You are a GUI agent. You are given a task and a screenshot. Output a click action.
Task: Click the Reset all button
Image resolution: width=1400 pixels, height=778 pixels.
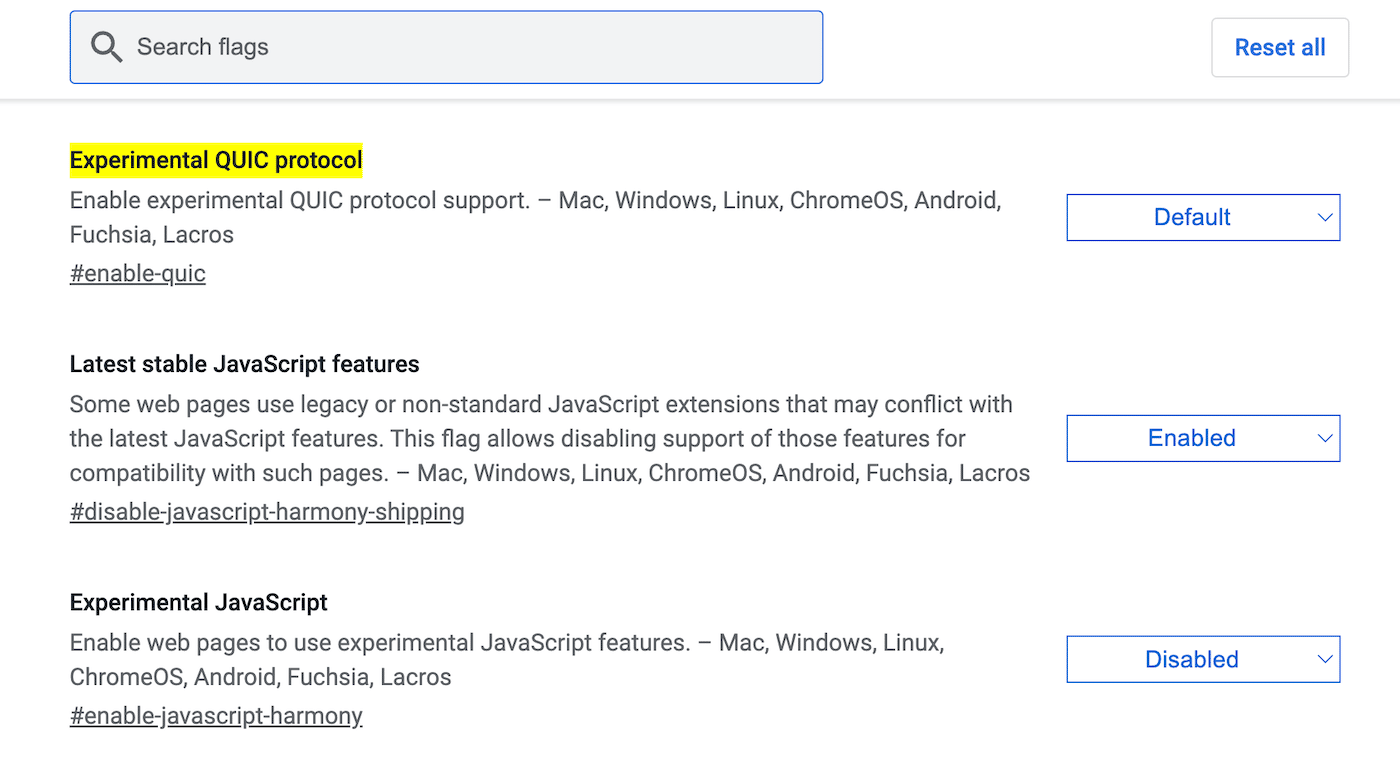pyautogui.click(x=1280, y=47)
